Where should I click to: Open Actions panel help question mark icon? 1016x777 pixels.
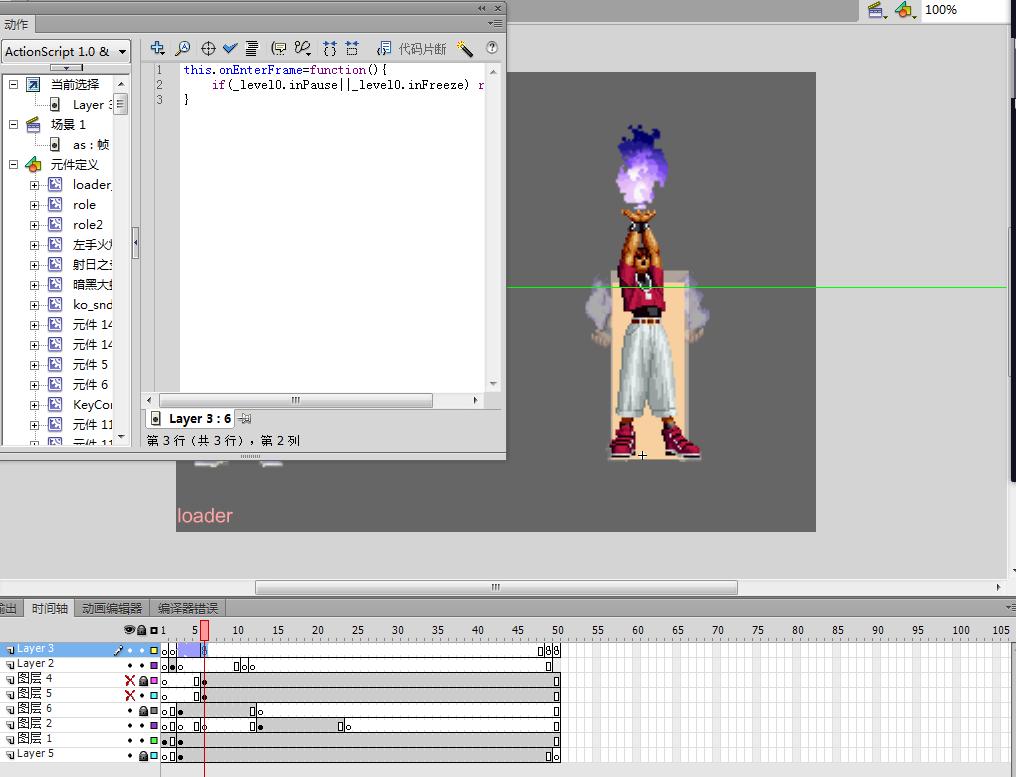[492, 48]
